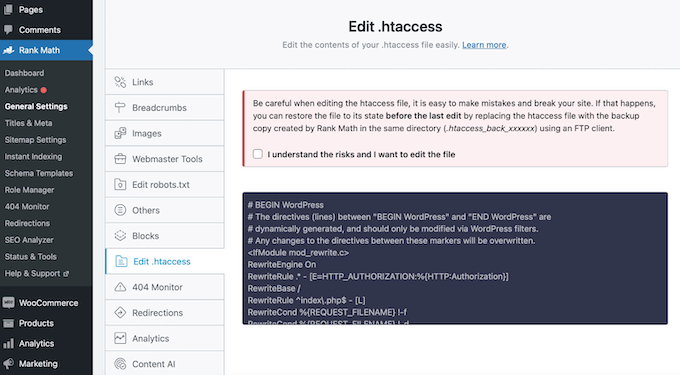Screen dimensions: 680x375
Task: Open Schema Templates submenu item
Action: tap(39, 173)
